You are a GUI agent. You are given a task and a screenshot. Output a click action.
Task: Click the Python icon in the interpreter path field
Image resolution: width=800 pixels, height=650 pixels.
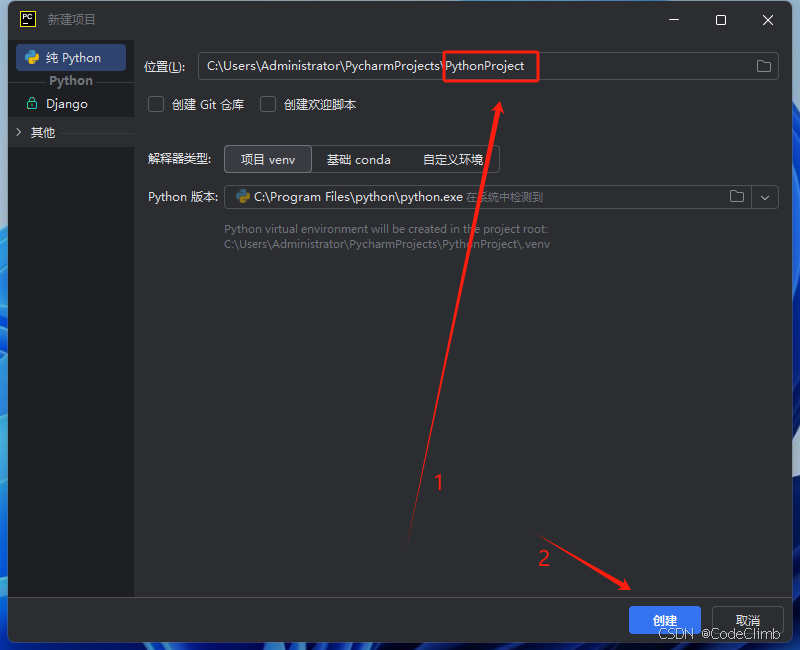pos(243,196)
